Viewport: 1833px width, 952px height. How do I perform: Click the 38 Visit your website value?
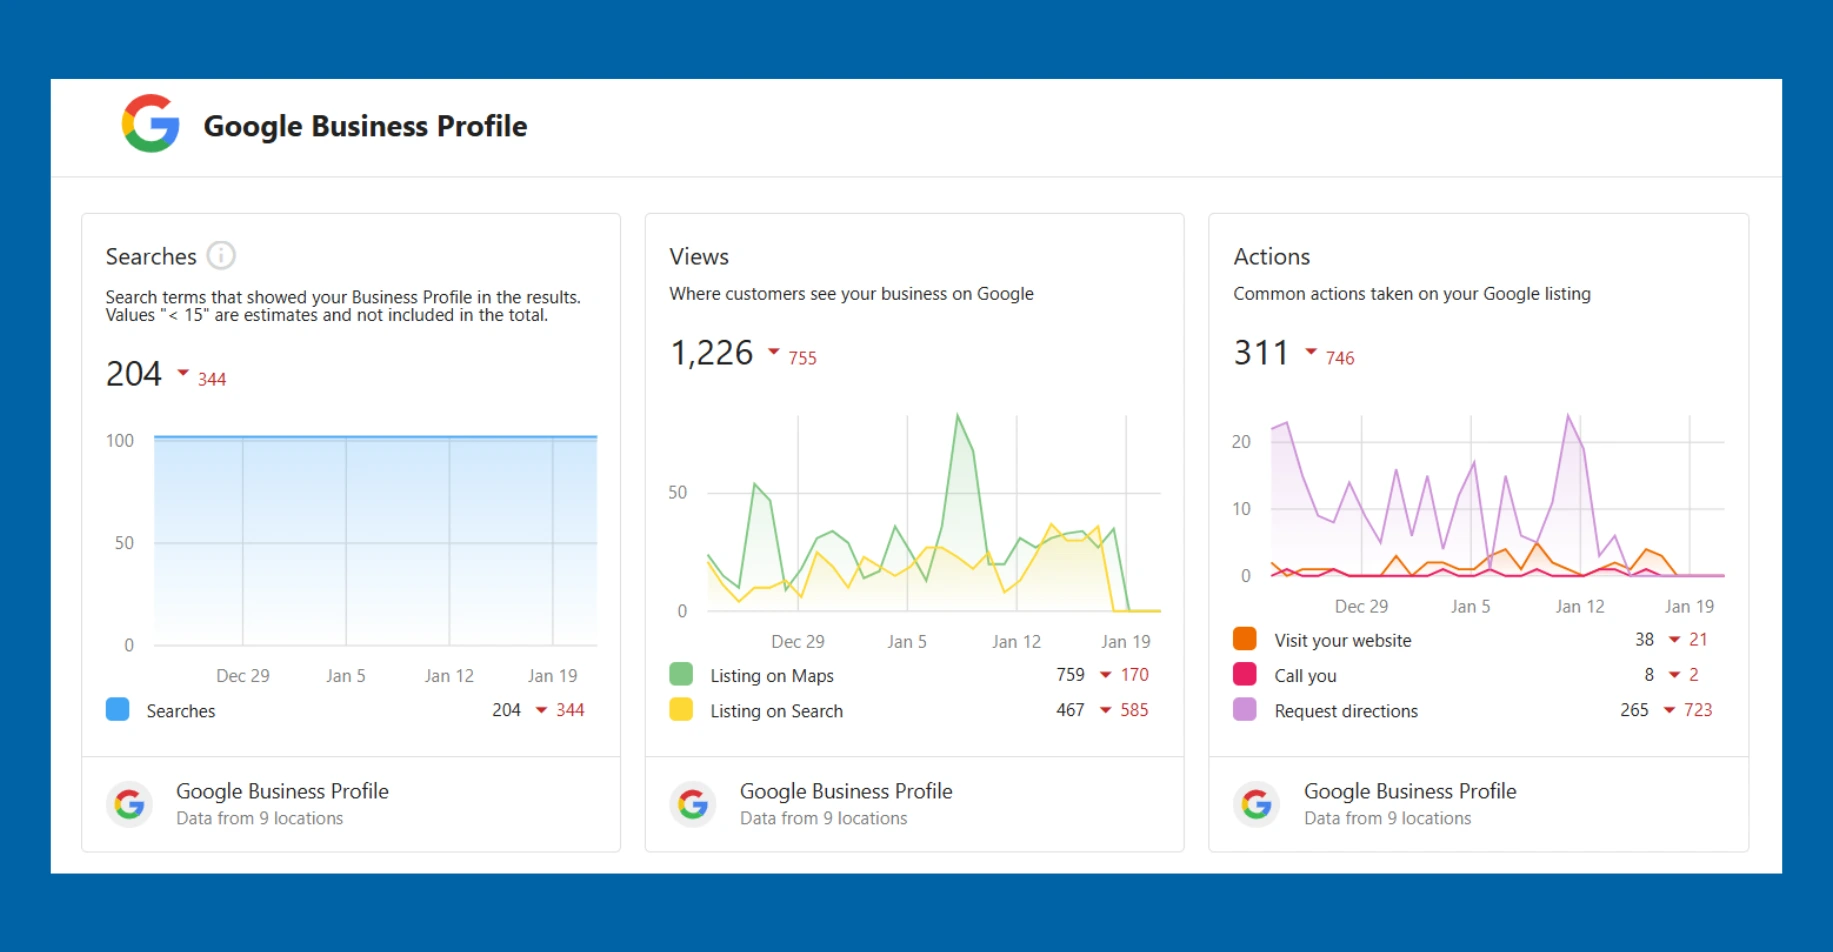tap(1645, 640)
